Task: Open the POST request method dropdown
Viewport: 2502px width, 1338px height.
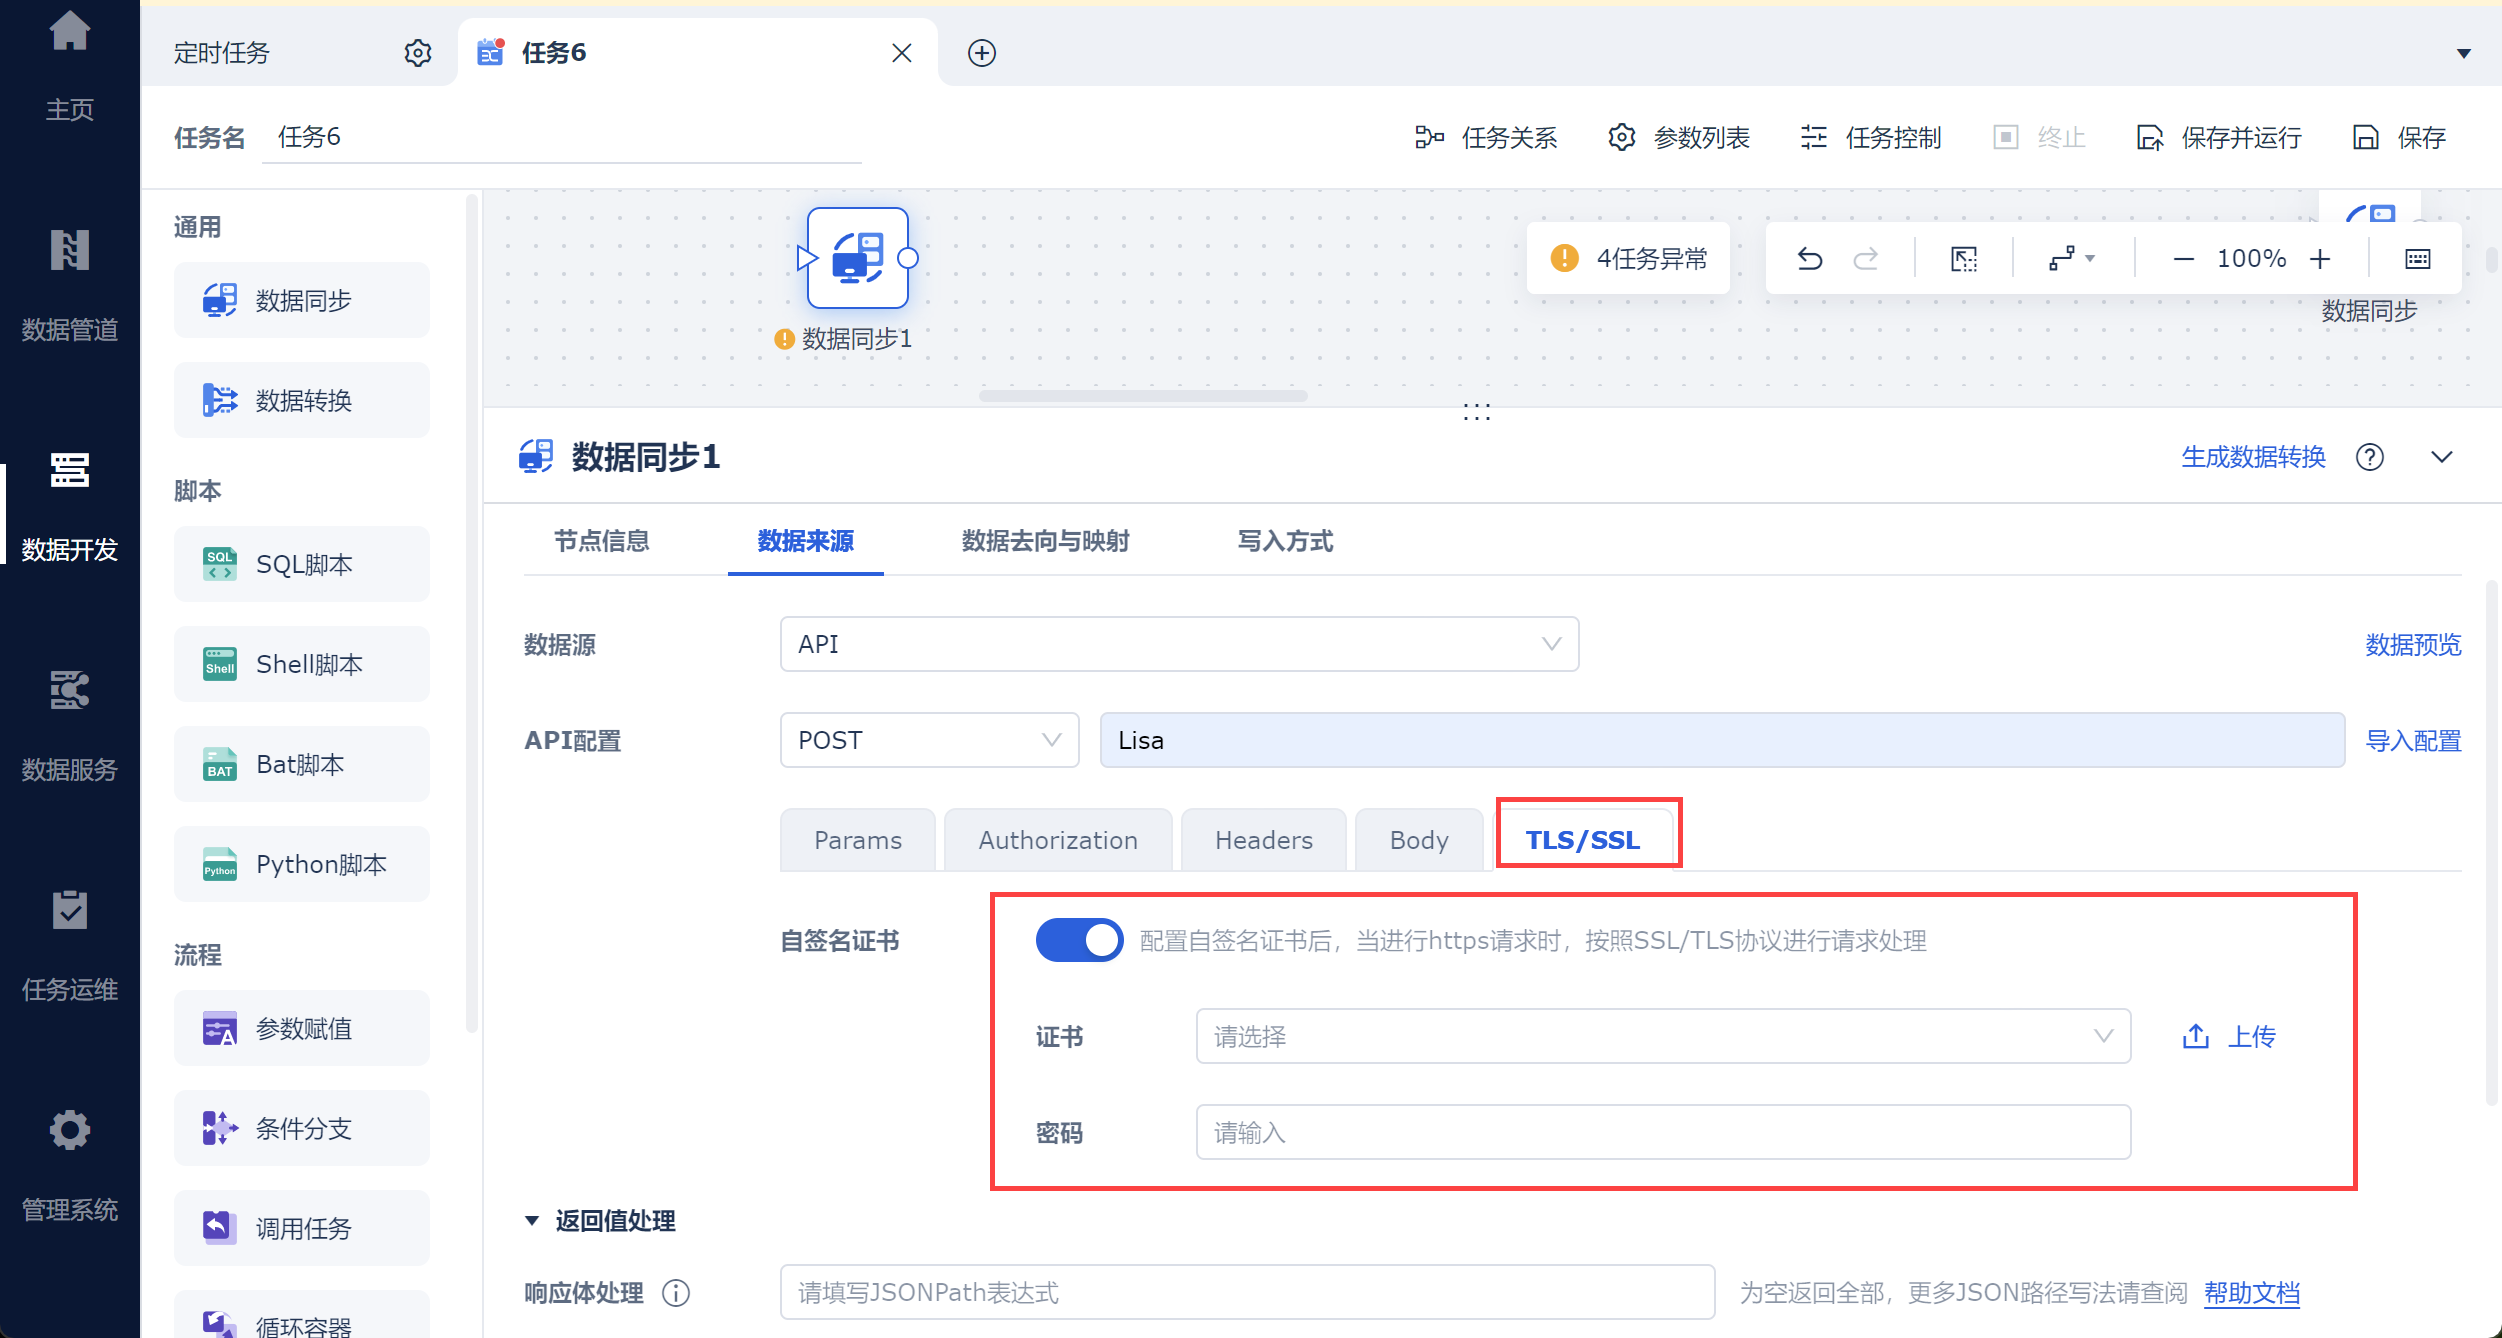Action: 928,740
